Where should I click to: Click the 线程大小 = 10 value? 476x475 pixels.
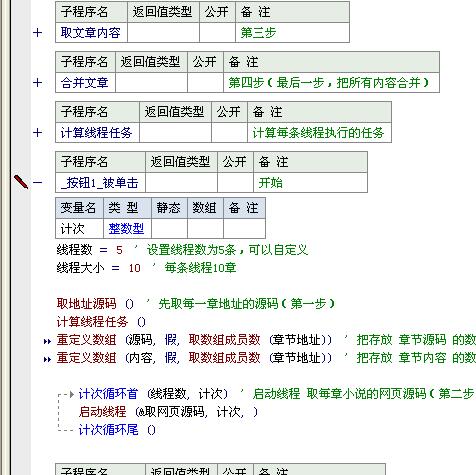[x=135, y=268]
